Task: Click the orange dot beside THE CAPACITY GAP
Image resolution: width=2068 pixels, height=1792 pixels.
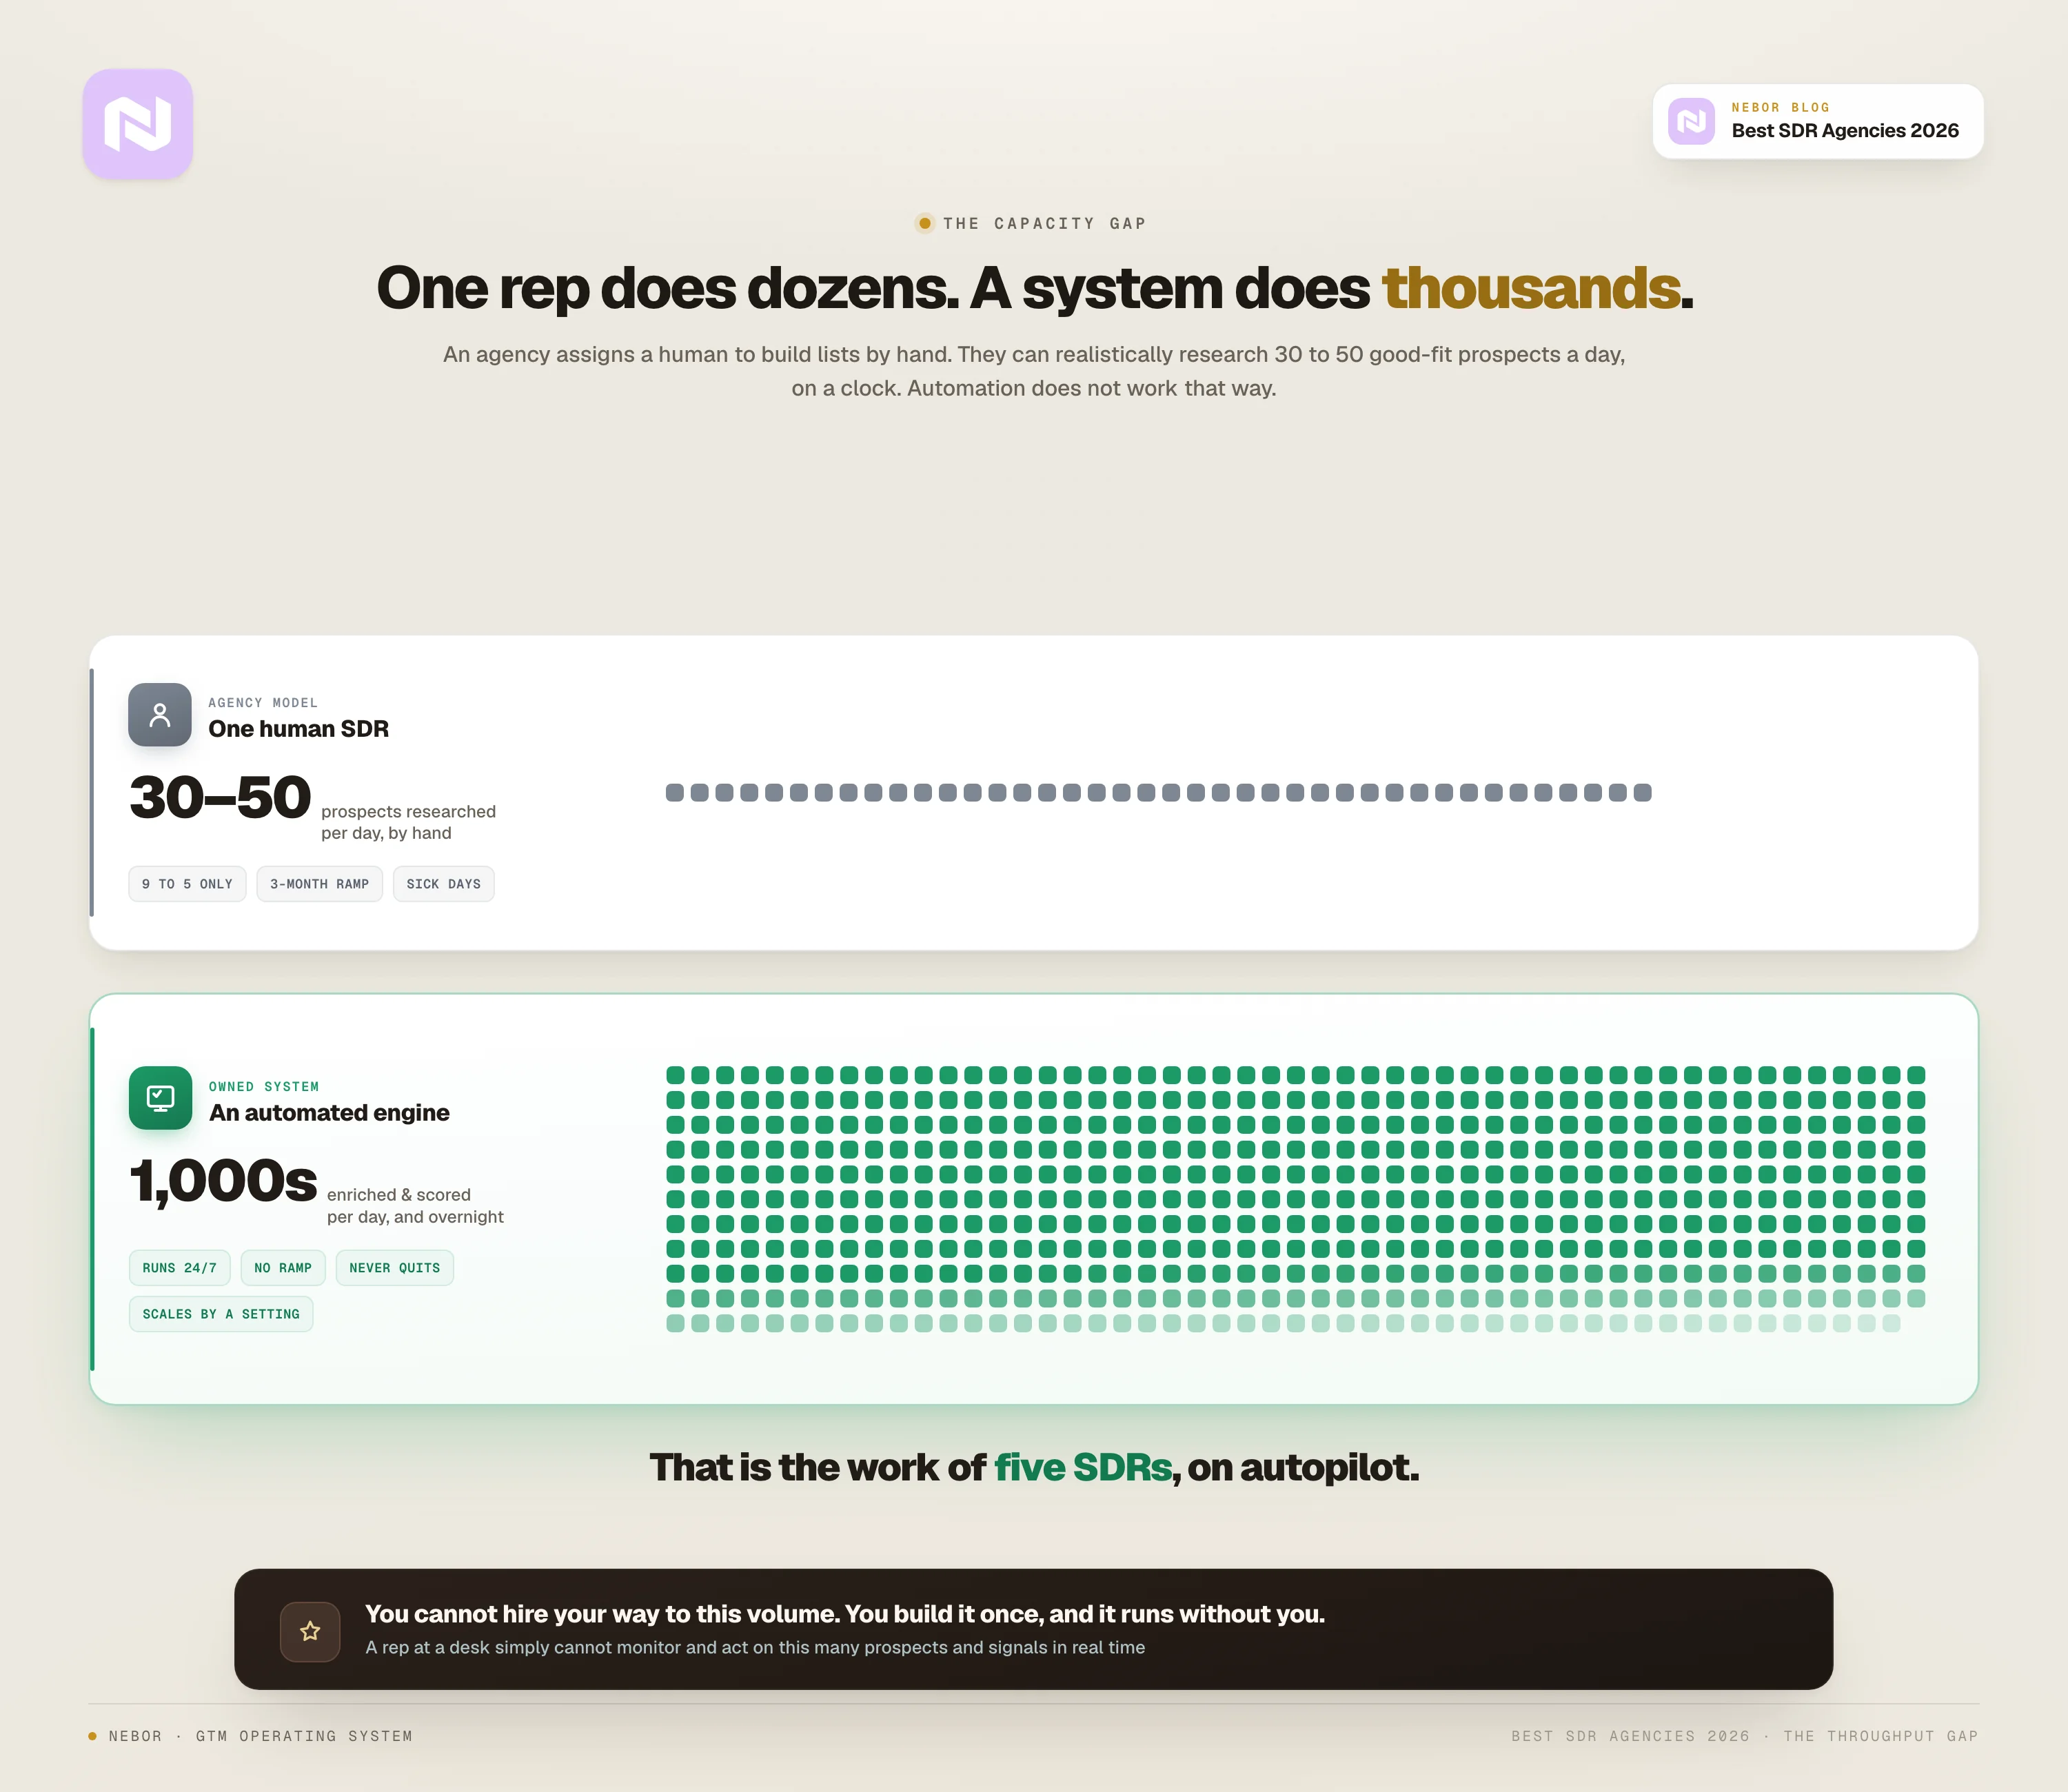Action: tap(925, 223)
